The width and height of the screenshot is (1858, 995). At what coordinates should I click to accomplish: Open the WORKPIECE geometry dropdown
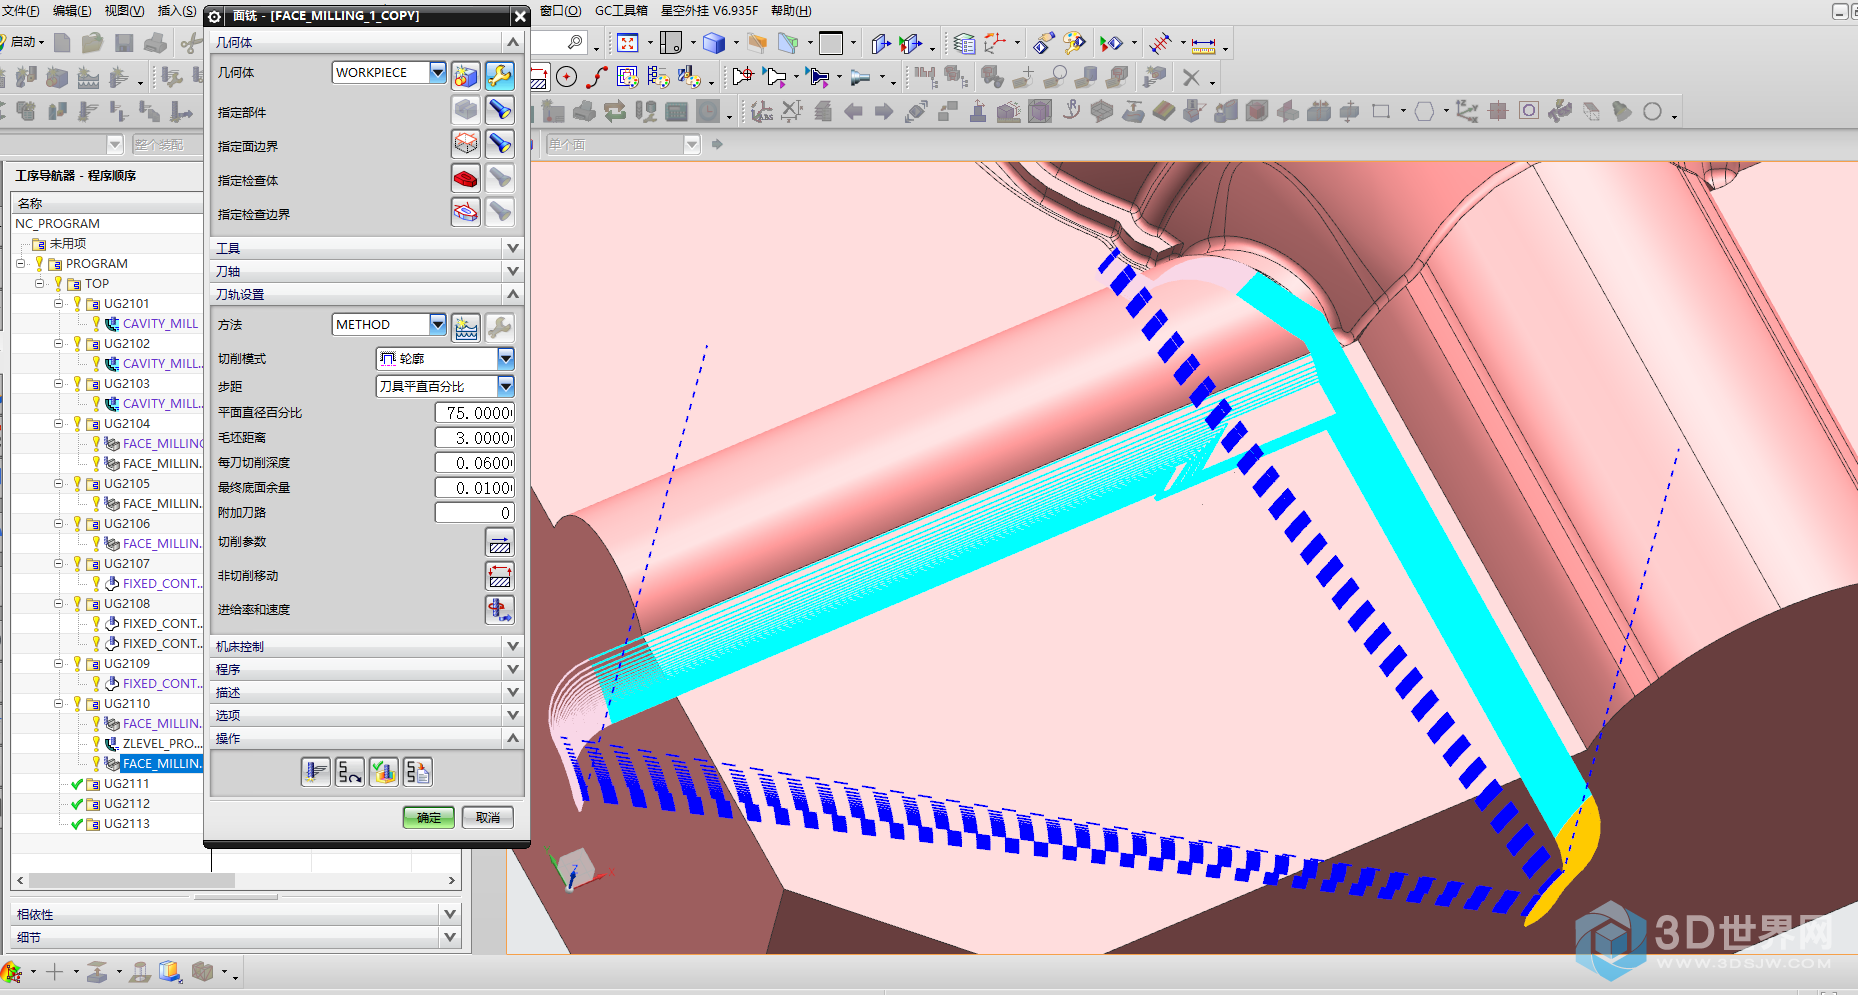[x=438, y=72]
